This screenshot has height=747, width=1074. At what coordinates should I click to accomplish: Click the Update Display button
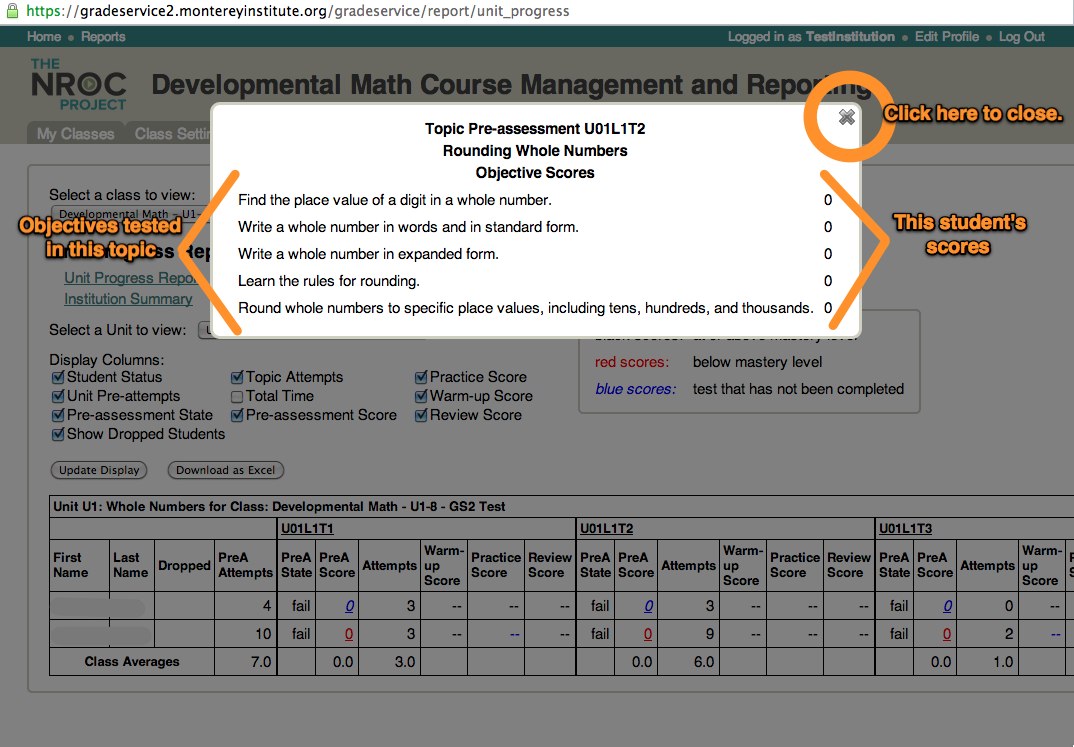[x=99, y=470]
